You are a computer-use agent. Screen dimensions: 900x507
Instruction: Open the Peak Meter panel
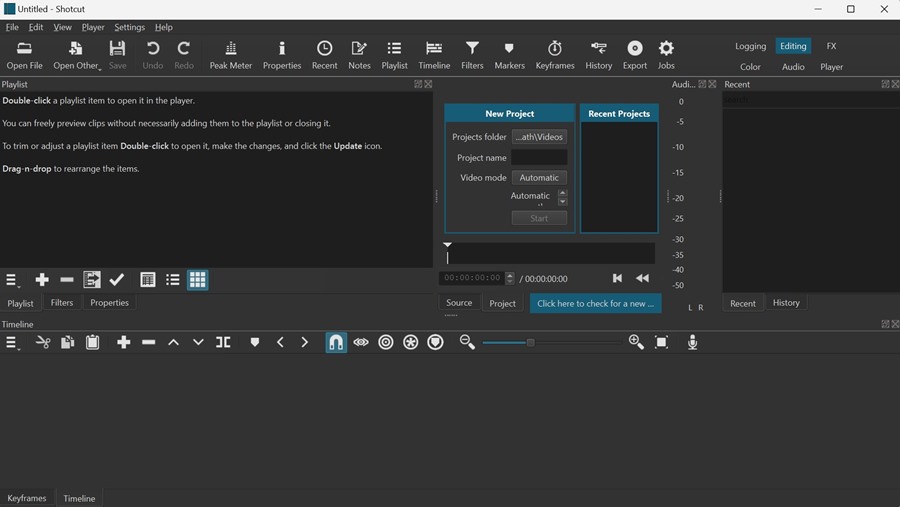point(230,55)
